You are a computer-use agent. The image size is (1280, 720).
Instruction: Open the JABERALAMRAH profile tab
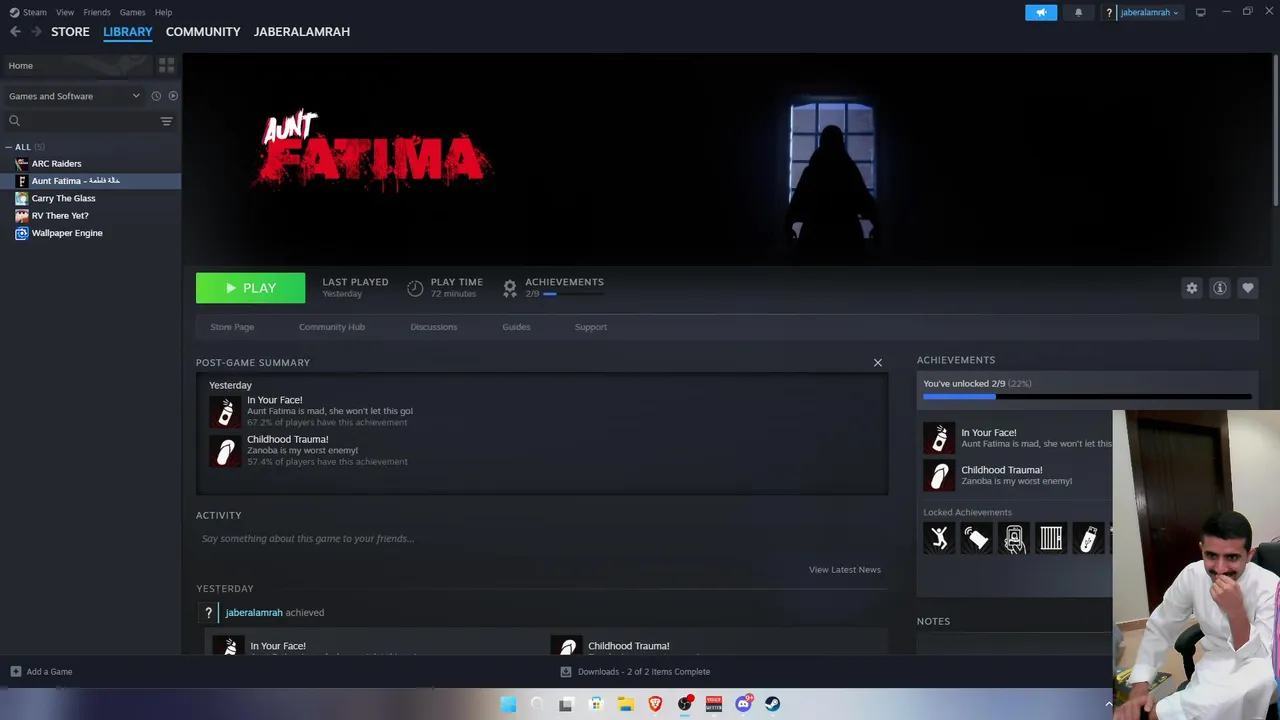(302, 32)
